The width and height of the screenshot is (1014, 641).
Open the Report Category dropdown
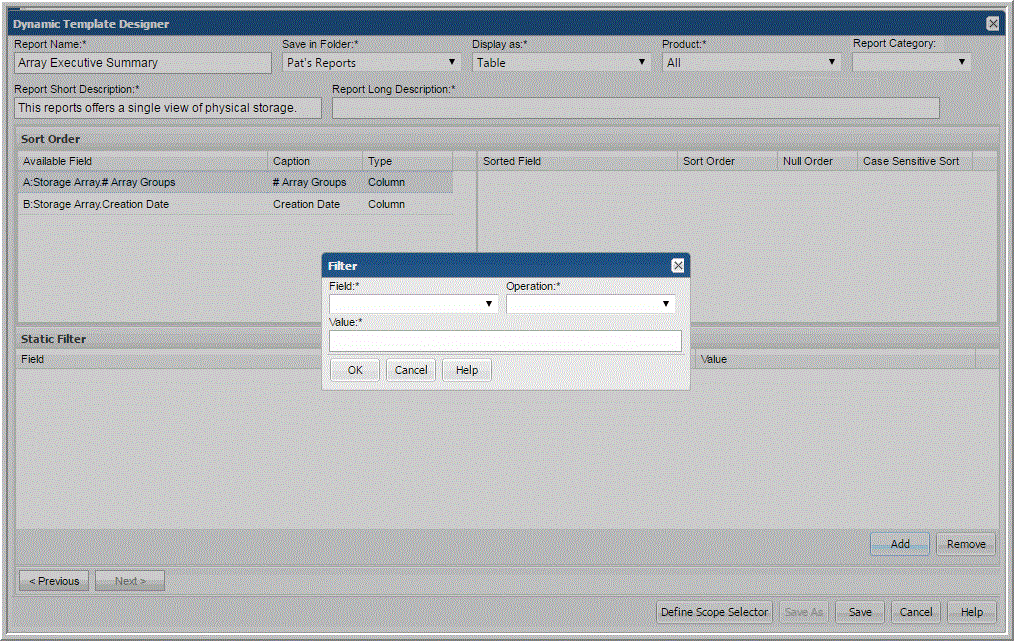[911, 62]
